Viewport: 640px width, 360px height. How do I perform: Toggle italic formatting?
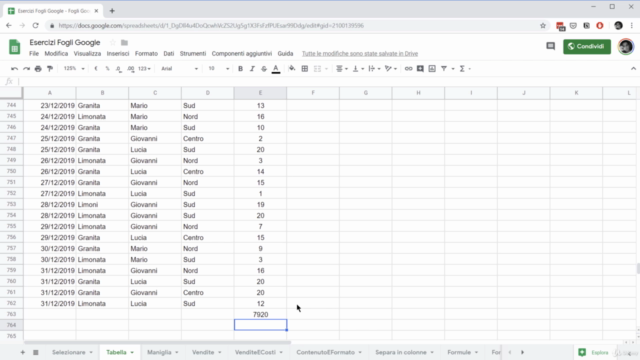[x=252, y=69]
